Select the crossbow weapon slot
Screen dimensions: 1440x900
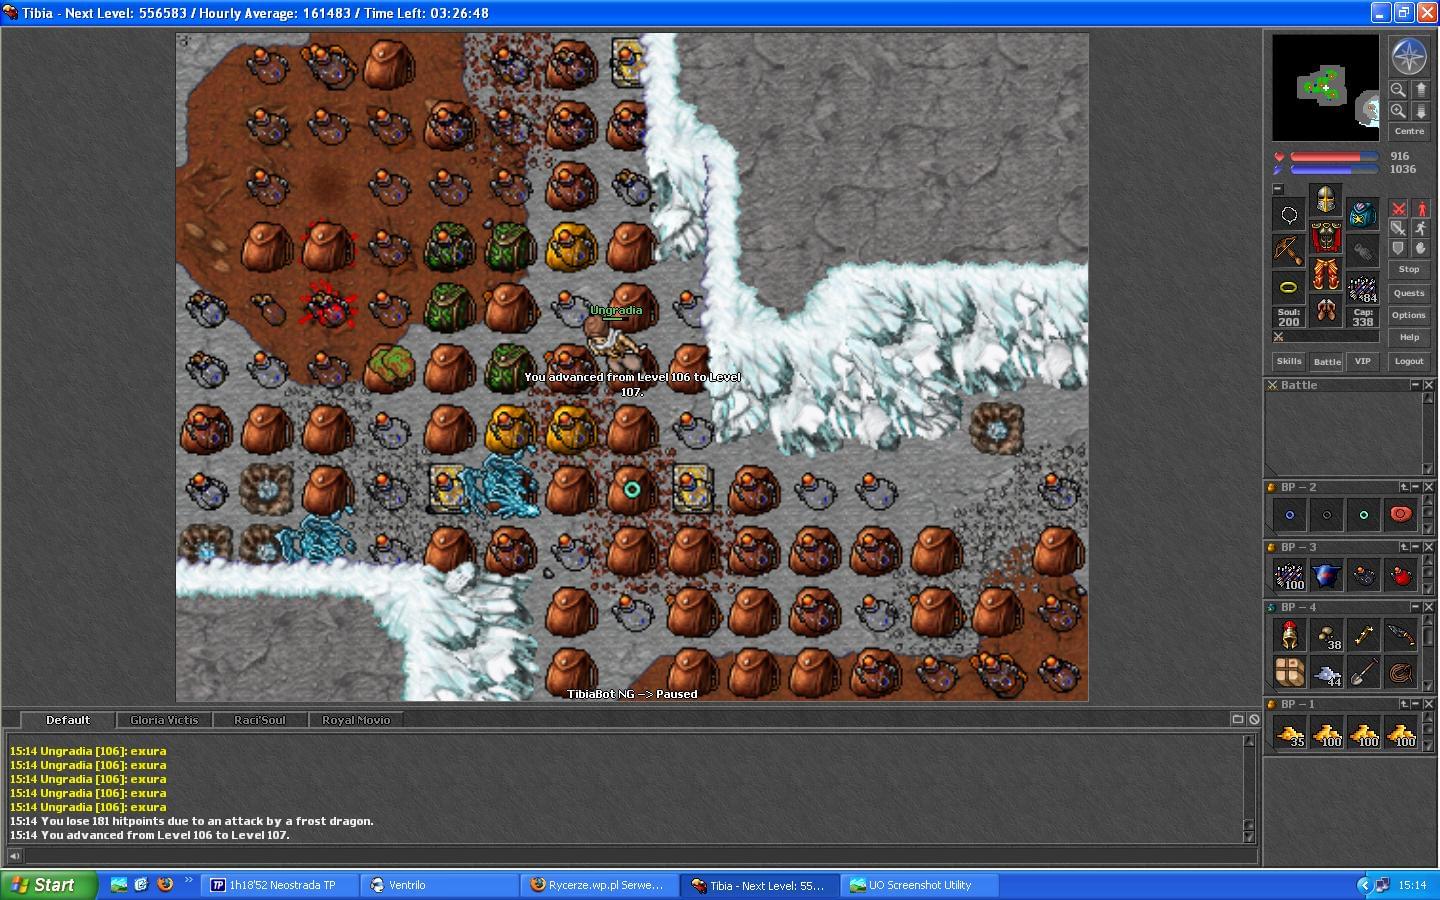click(1289, 251)
